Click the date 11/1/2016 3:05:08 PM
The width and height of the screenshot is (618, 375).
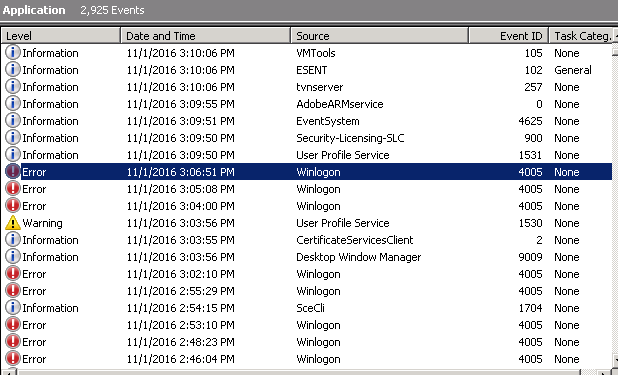[x=181, y=189]
